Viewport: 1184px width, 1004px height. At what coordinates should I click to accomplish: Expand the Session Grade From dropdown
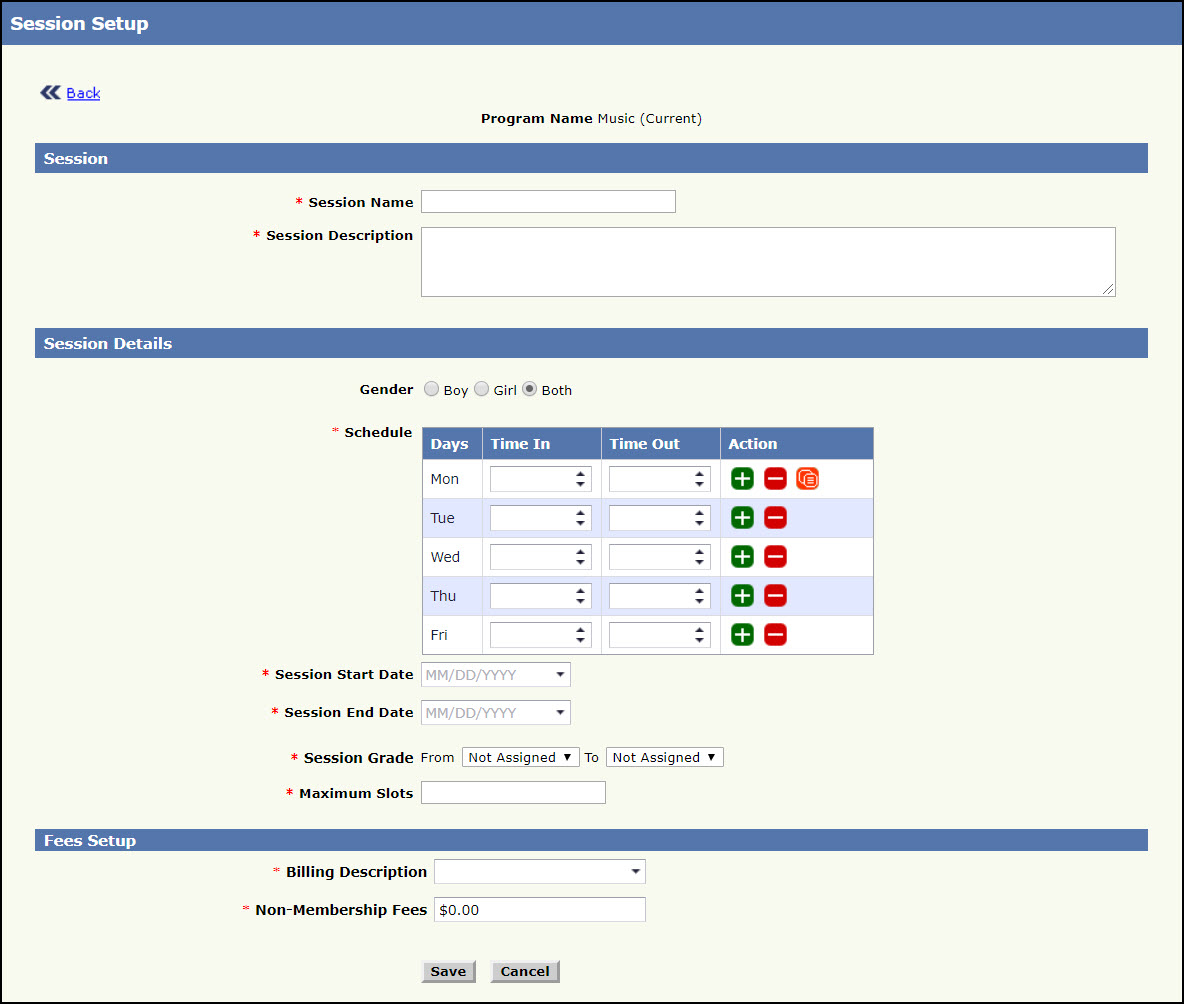coord(520,757)
